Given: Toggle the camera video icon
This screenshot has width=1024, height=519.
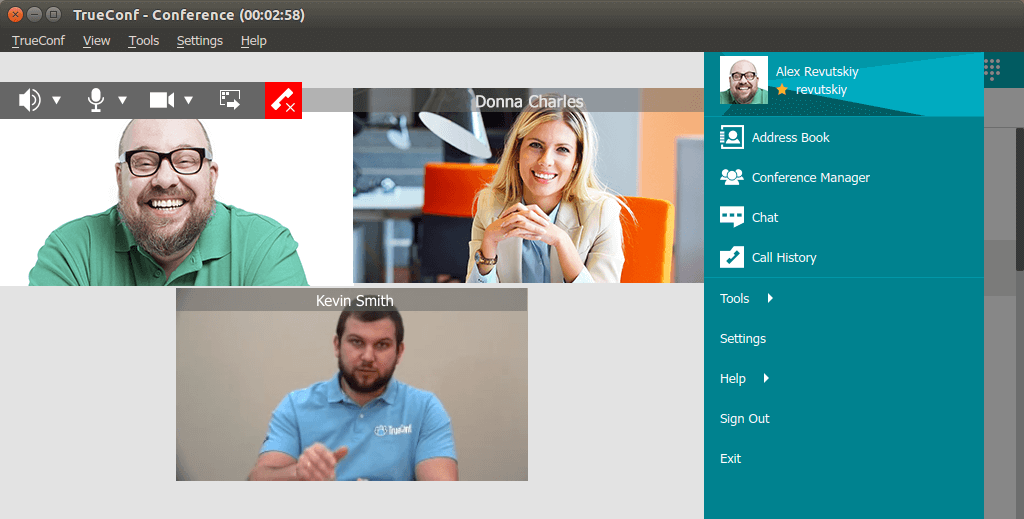Looking at the screenshot, I should [161, 100].
